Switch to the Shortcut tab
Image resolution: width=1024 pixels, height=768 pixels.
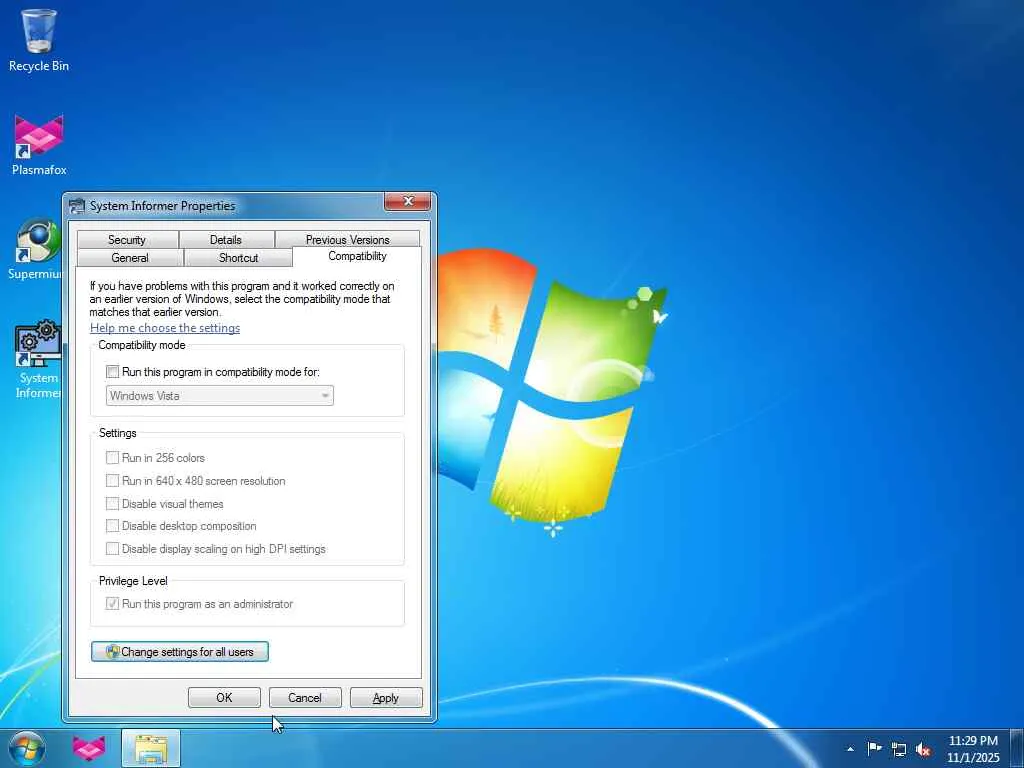click(238, 257)
